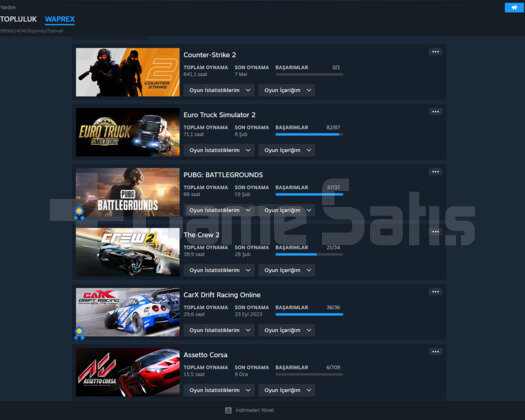Expand Oyun İstatistiklerim for Counter-Strike 2
The width and height of the screenshot is (525, 420).
(219, 90)
